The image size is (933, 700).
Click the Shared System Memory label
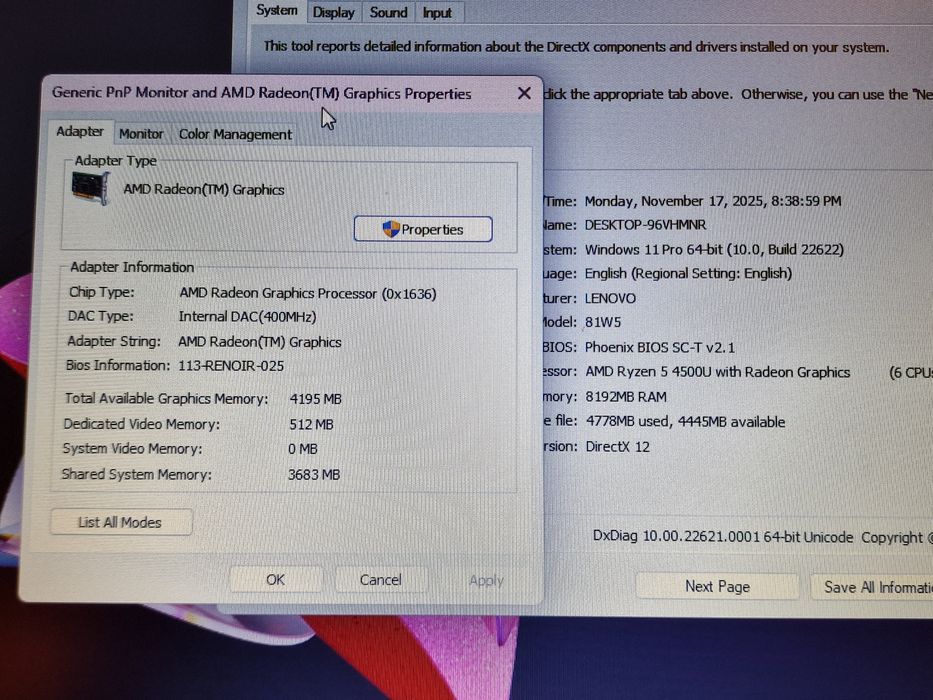[x=137, y=474]
